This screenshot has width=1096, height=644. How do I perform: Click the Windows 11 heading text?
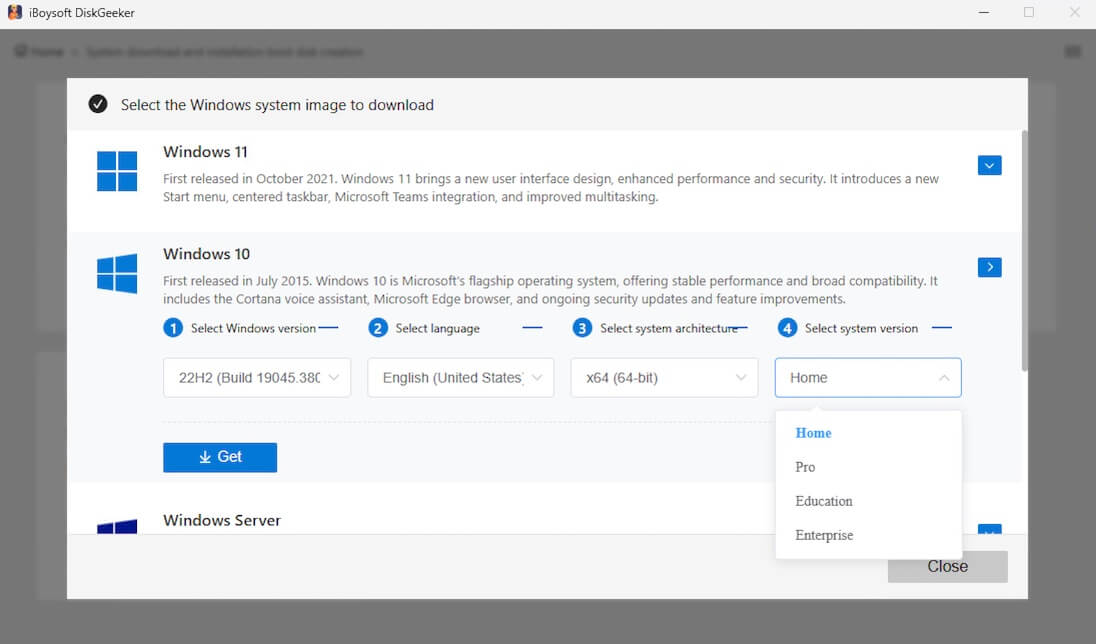tap(206, 152)
